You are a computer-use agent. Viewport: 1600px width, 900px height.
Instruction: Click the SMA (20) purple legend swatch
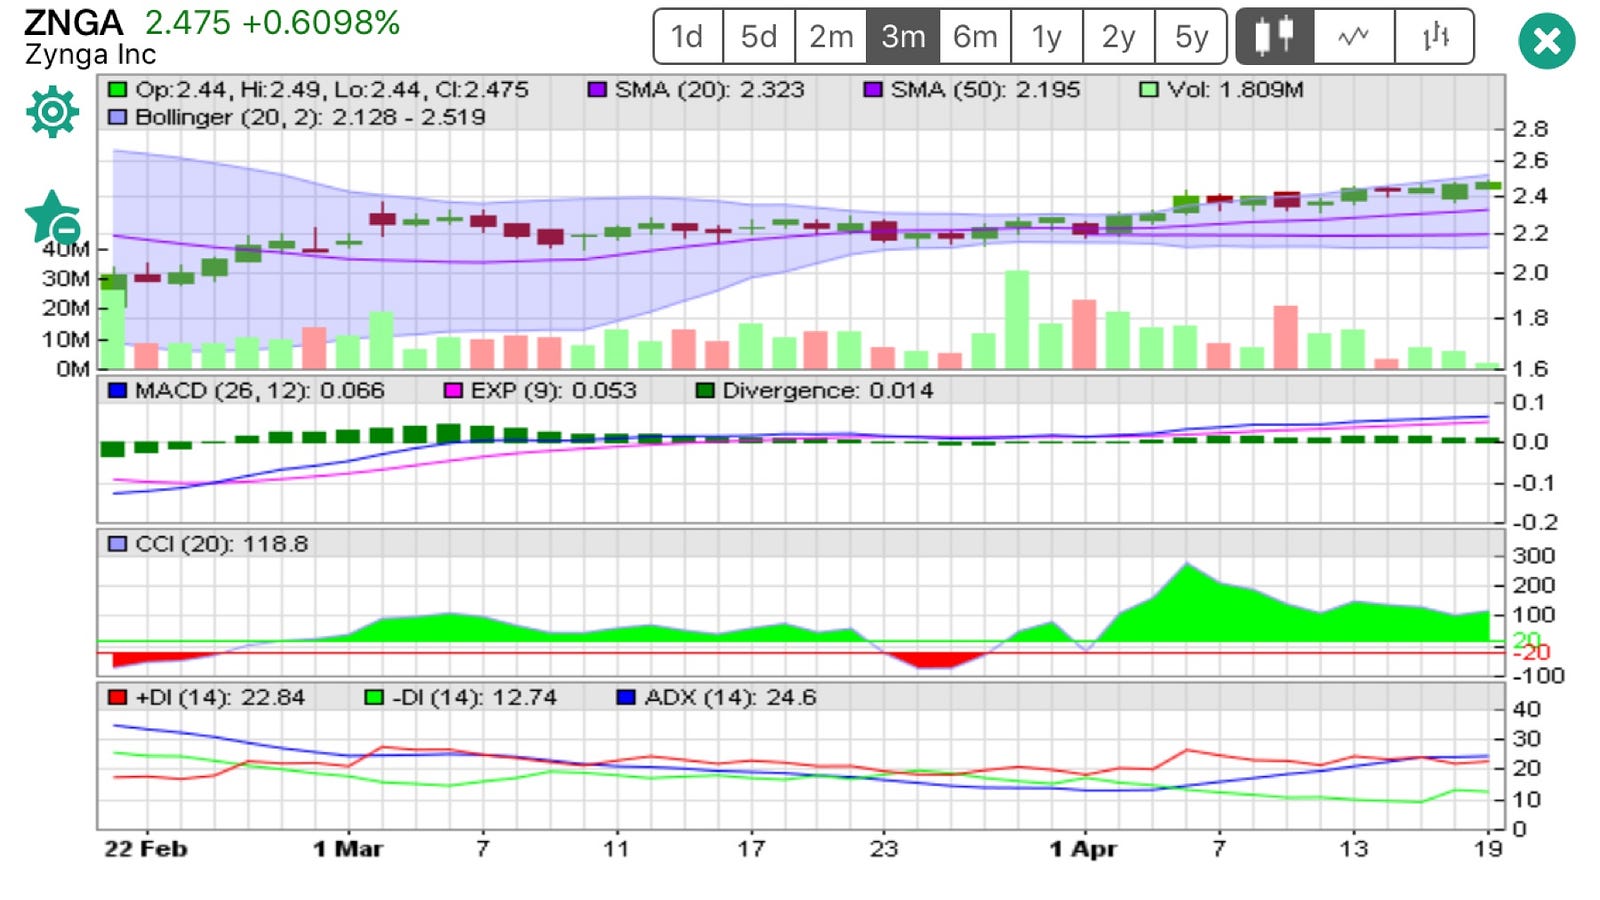(597, 90)
